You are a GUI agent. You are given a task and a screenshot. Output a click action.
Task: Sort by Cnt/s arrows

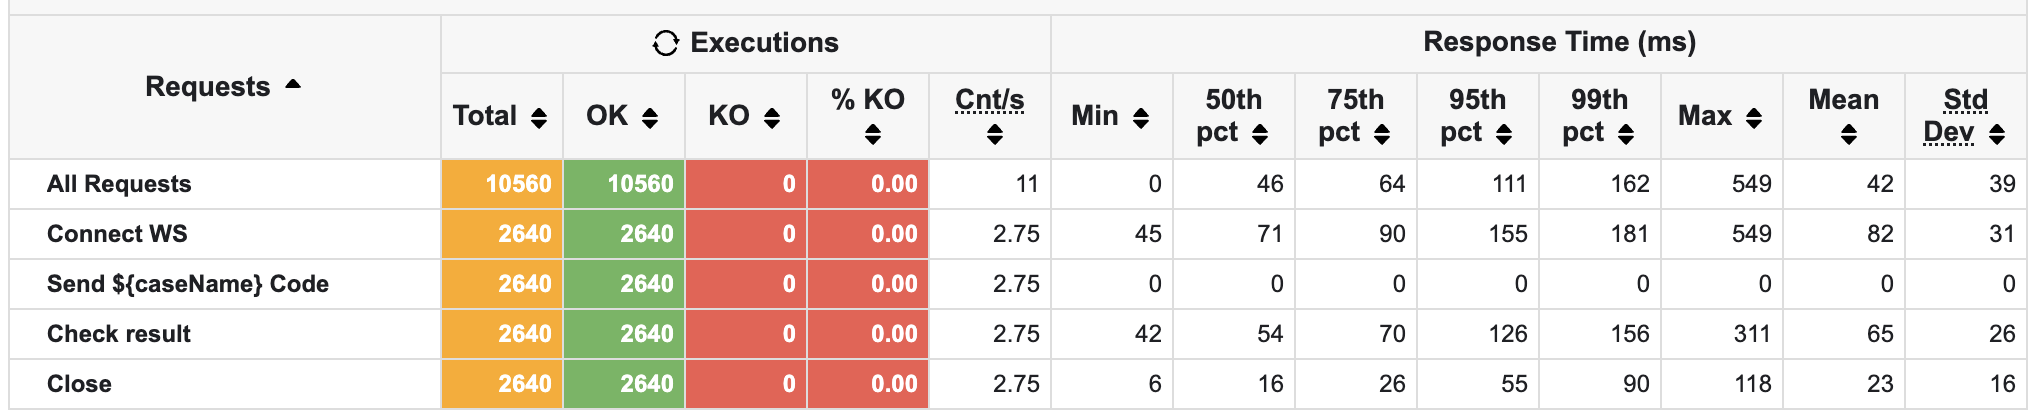(994, 134)
